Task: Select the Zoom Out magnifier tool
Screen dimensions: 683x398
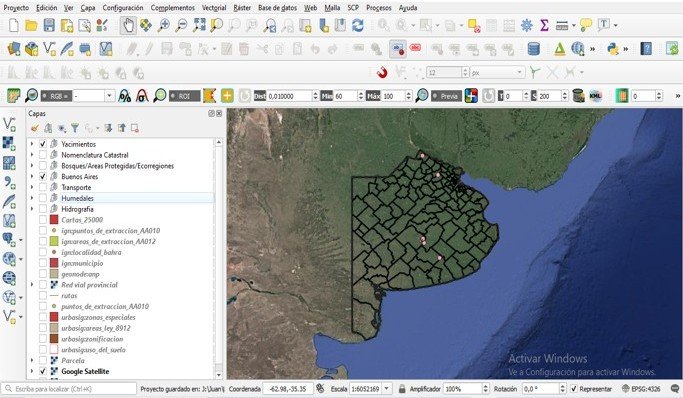Action: click(x=181, y=25)
